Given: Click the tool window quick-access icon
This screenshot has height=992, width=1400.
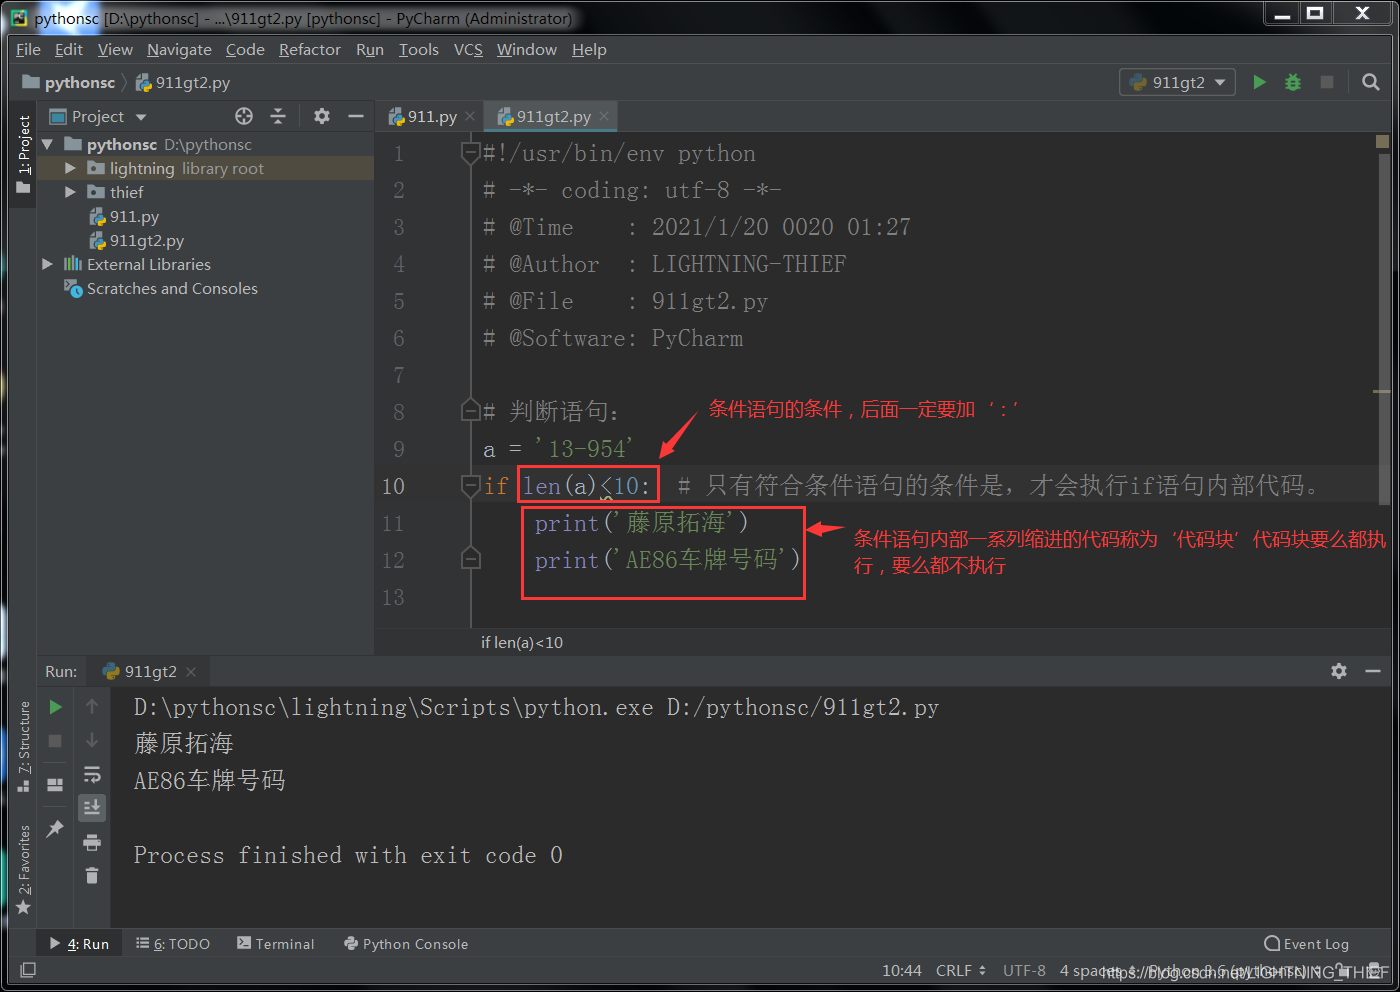Looking at the screenshot, I should point(28,970).
